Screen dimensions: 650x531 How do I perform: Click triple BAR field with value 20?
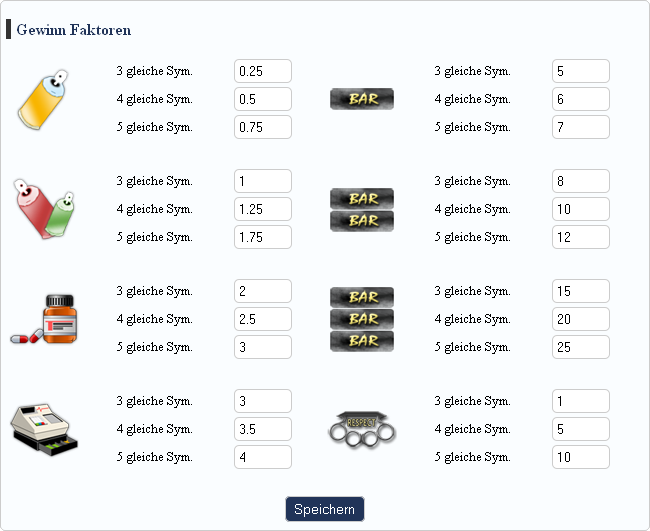(x=581, y=319)
